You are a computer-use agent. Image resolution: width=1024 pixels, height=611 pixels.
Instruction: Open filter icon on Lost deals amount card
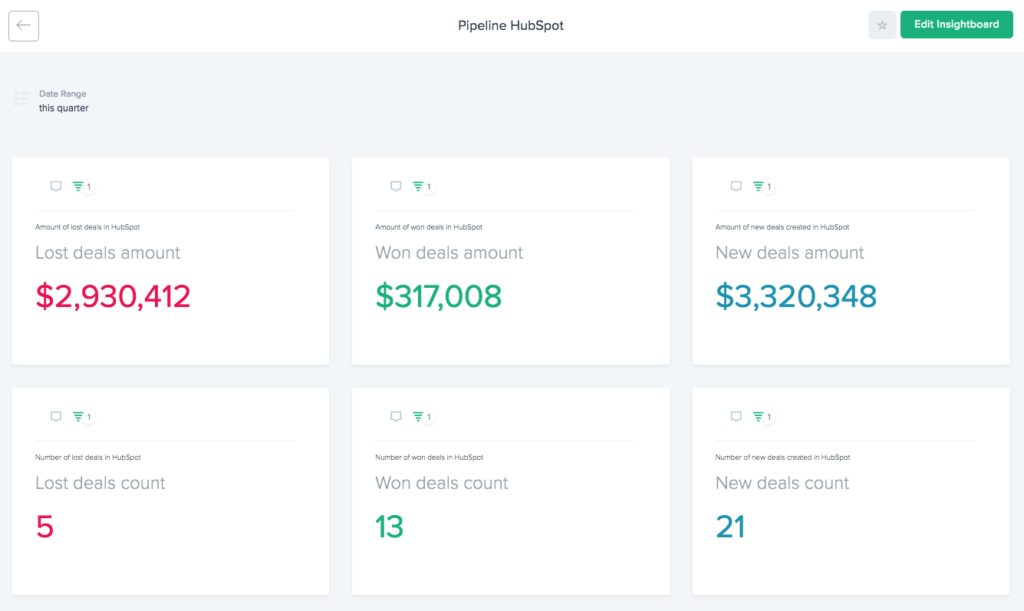click(78, 186)
